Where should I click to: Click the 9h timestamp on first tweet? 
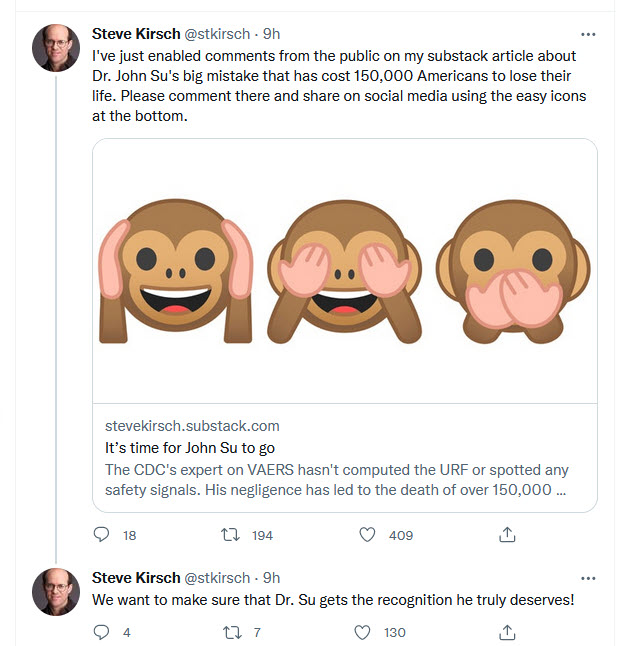tap(272, 34)
